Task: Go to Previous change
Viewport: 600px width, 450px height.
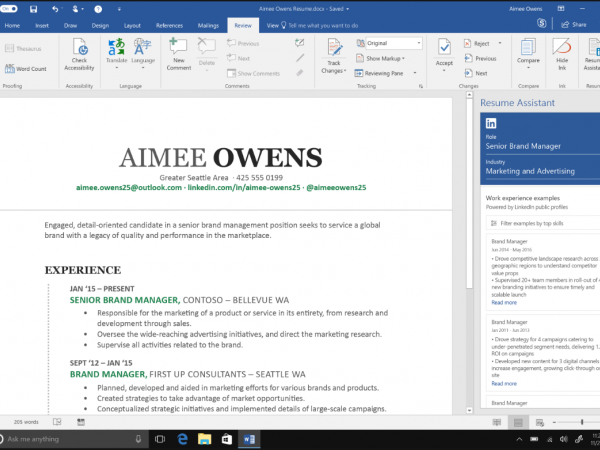Action: 480,58
